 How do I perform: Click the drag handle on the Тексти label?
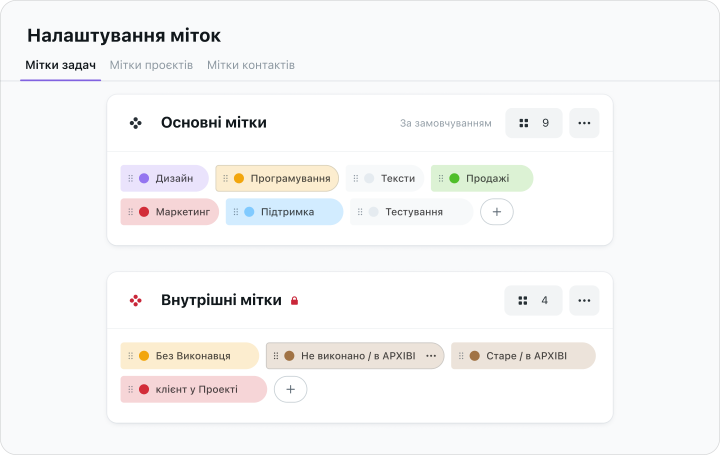[x=355, y=178]
